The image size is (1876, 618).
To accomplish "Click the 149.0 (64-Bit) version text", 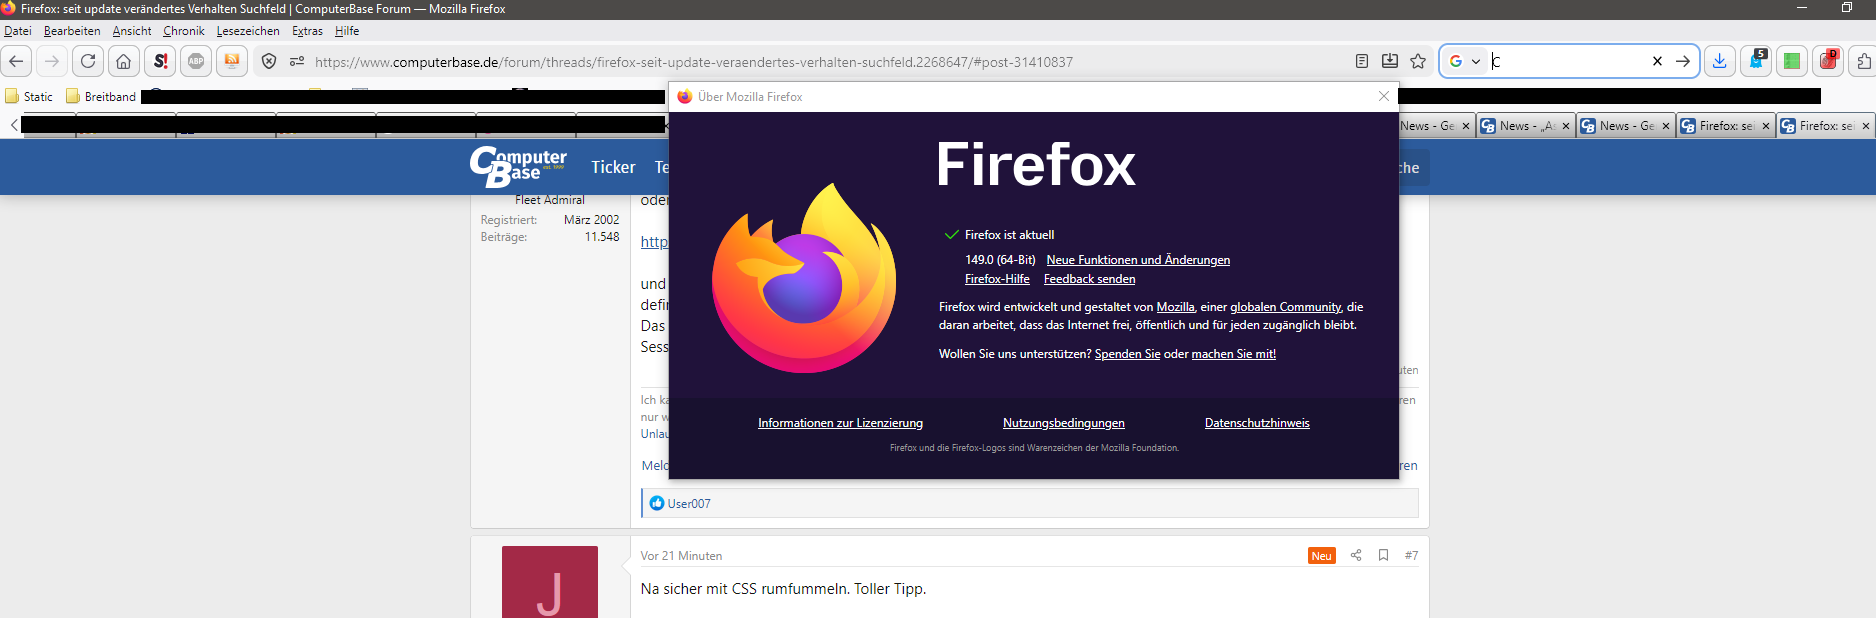I will pyautogui.click(x=1000, y=260).
